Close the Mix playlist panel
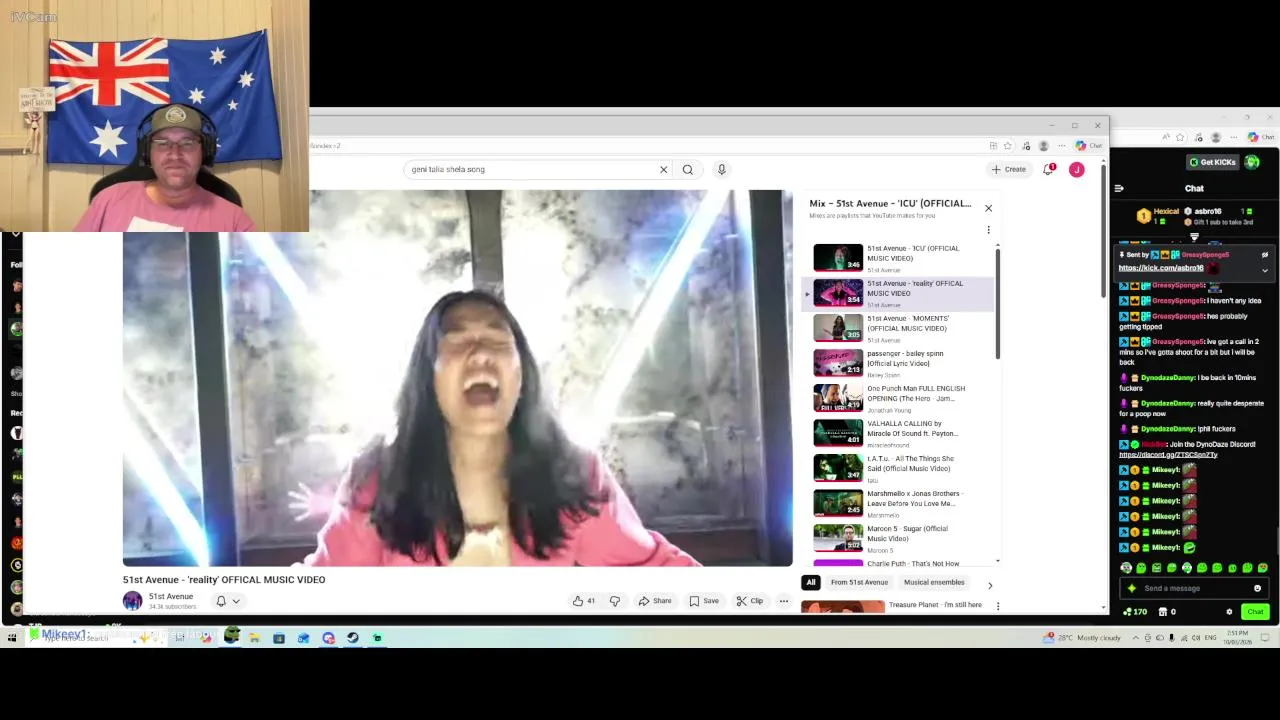 (988, 208)
